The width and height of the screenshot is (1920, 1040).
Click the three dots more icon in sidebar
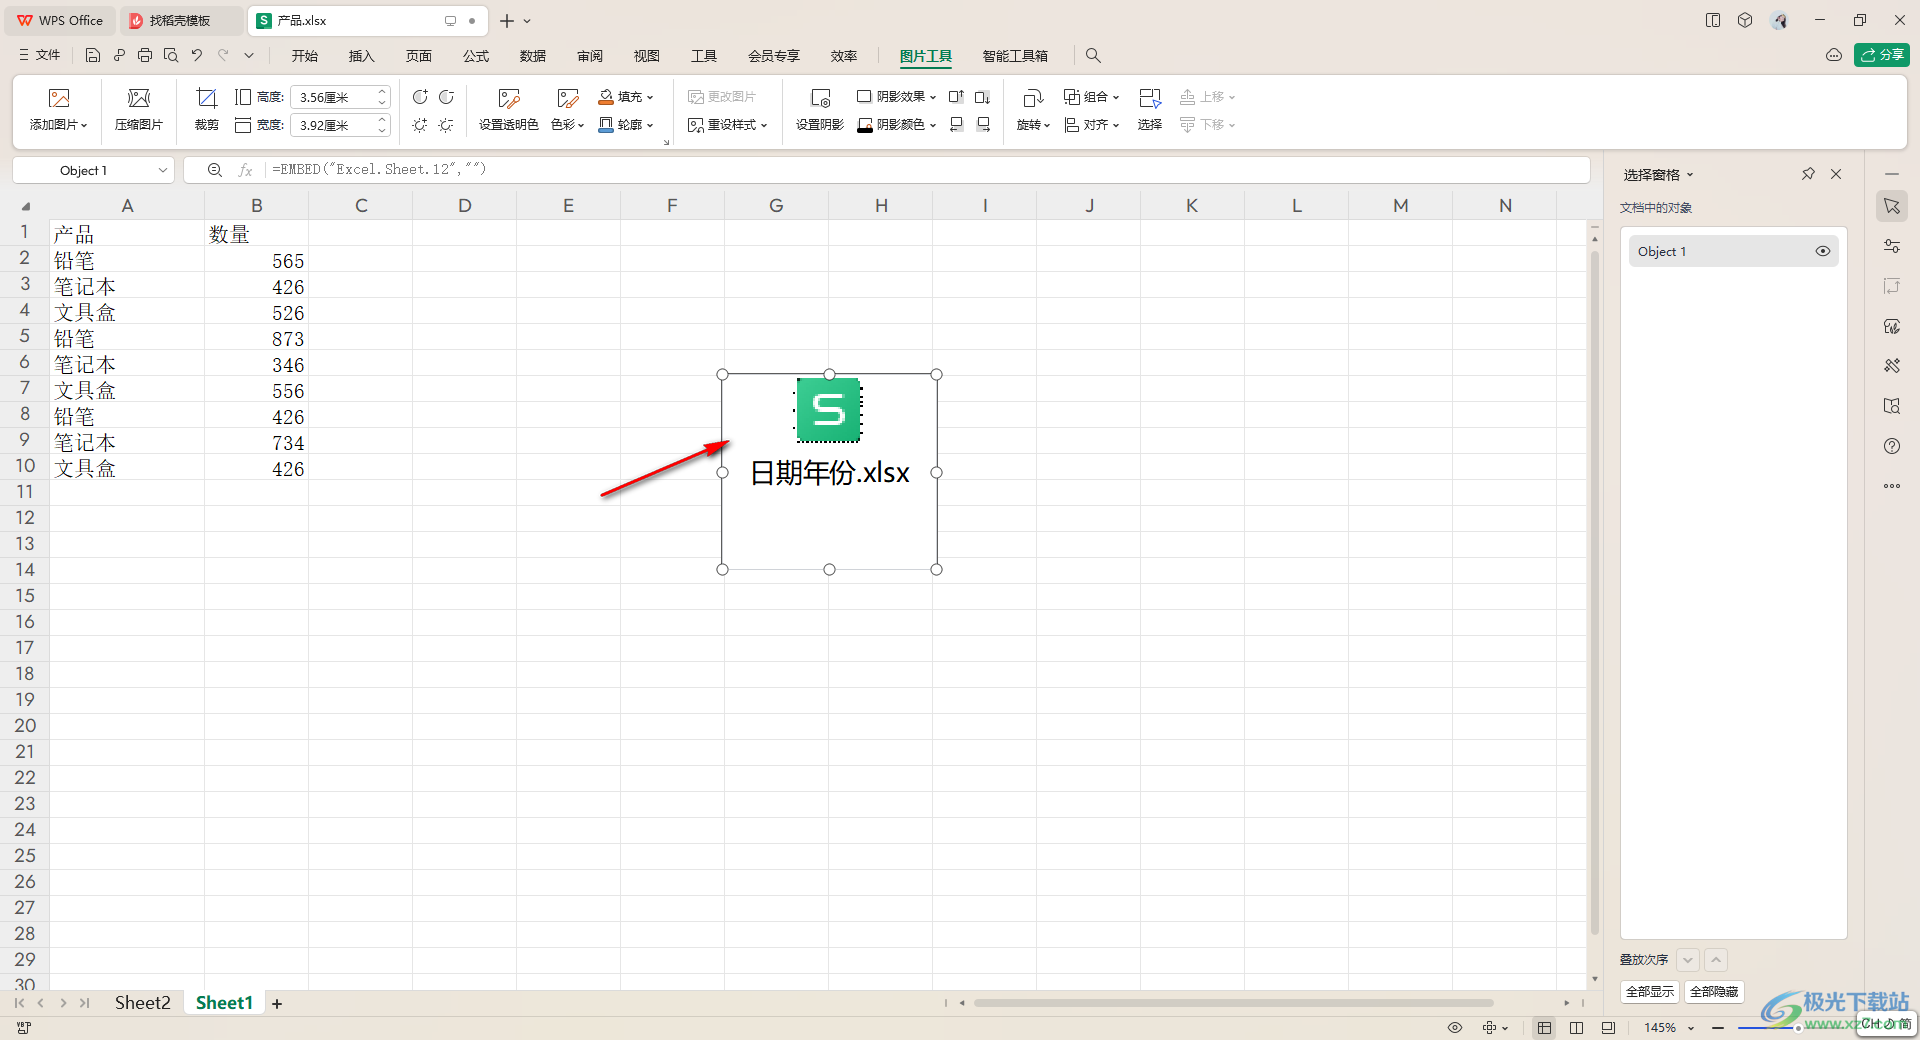(x=1892, y=486)
